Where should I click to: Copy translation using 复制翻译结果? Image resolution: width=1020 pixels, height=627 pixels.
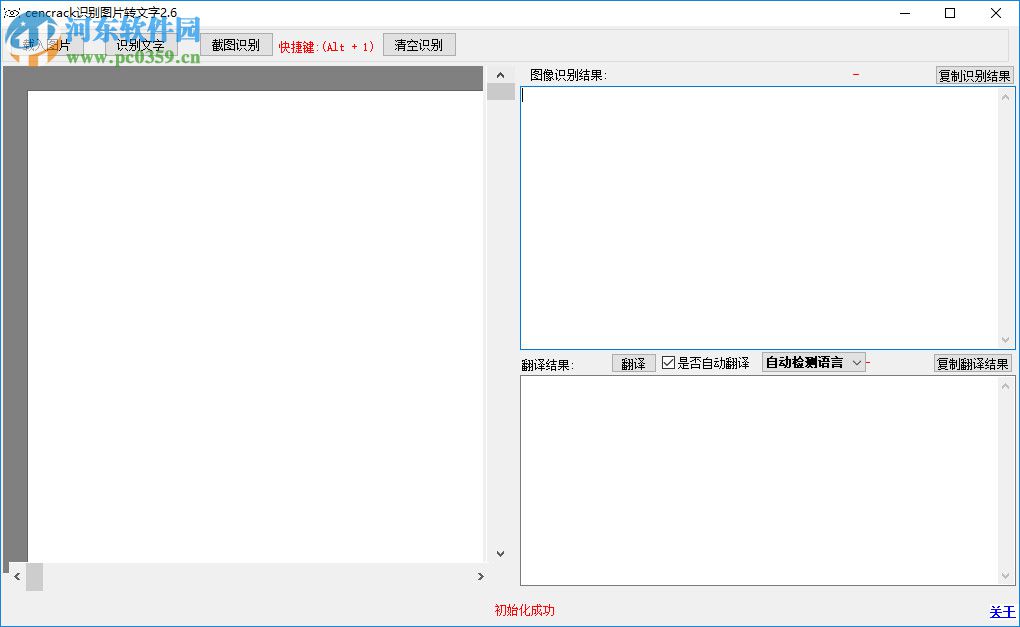pyautogui.click(x=972, y=363)
